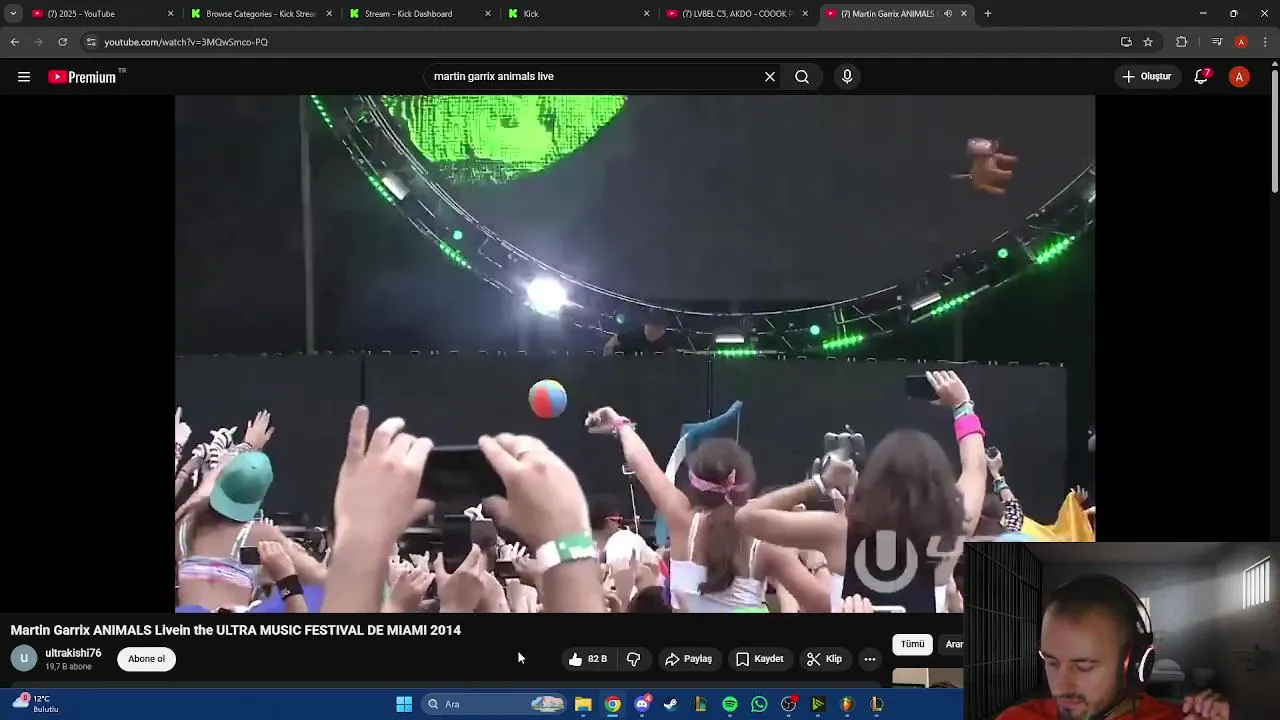Share video with Paylaş button
This screenshot has height=720, width=1280.
[x=689, y=659]
